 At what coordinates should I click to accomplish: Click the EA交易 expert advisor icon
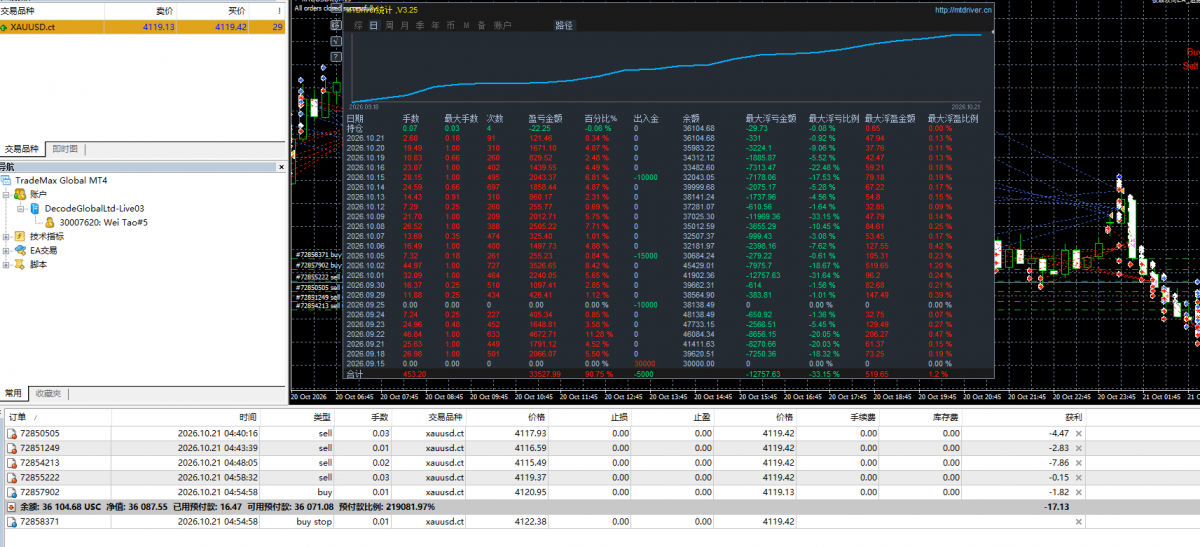coord(21,250)
